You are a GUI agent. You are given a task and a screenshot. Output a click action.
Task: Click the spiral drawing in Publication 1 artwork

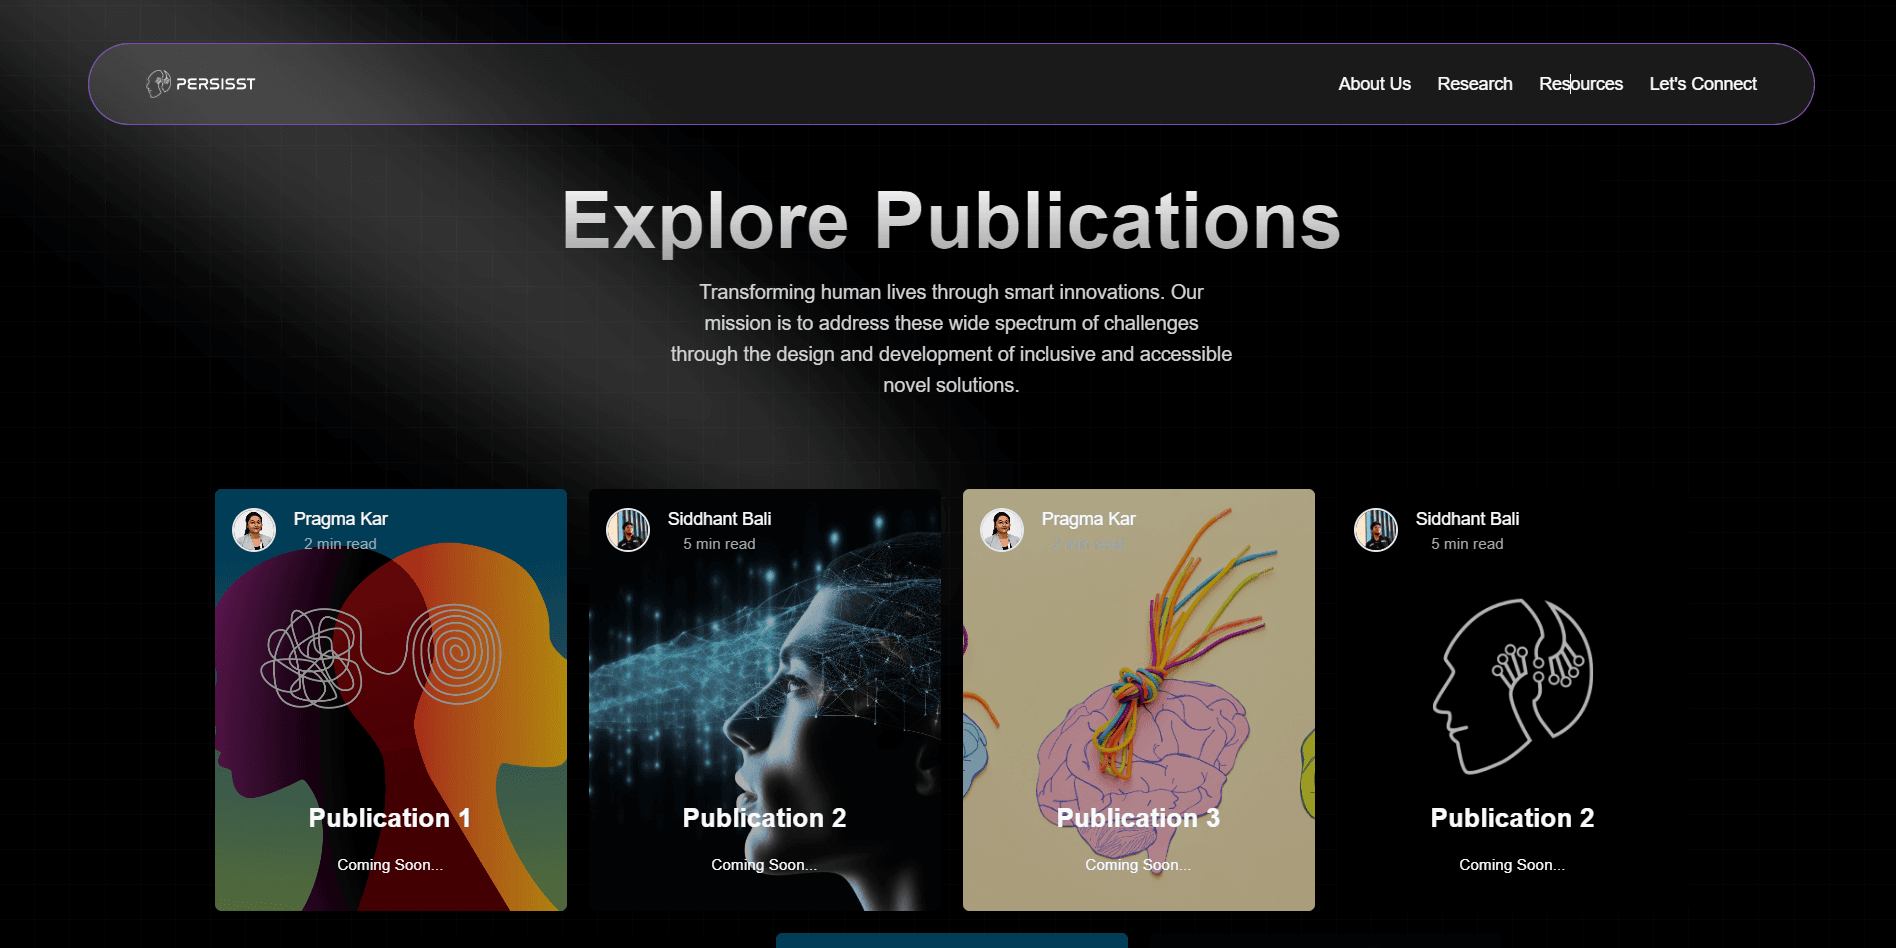455,654
